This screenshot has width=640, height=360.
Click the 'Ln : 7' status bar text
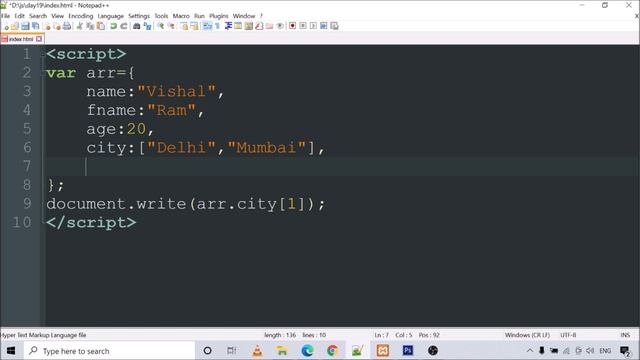381,335
